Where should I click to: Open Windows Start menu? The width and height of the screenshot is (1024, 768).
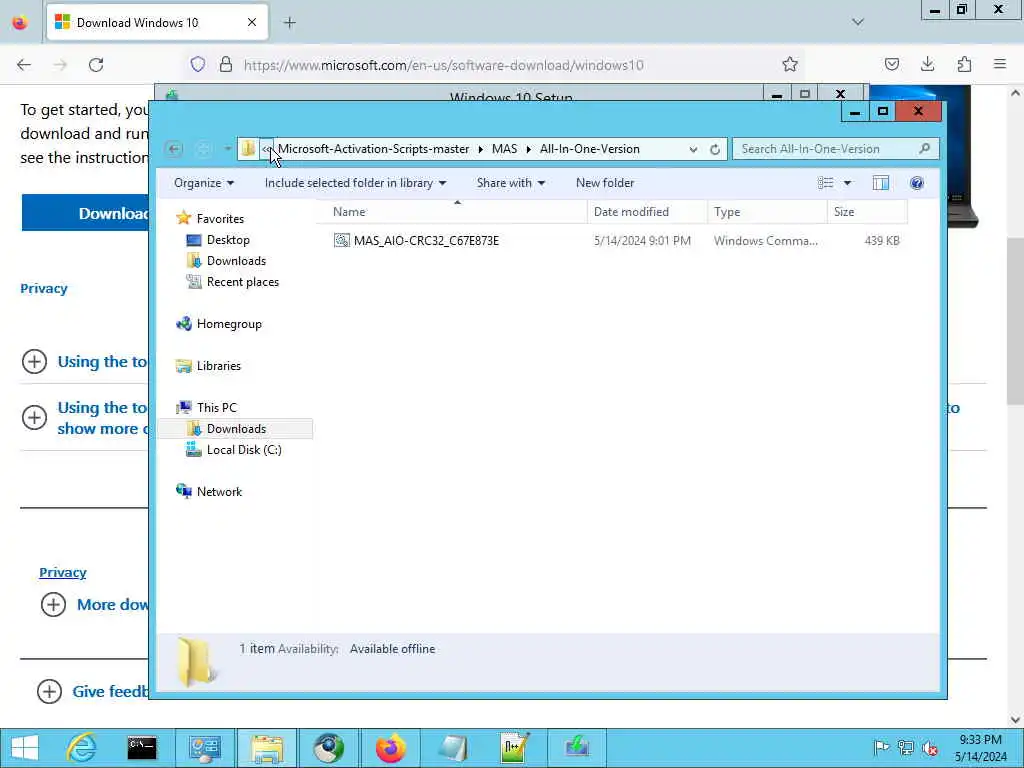(24, 748)
